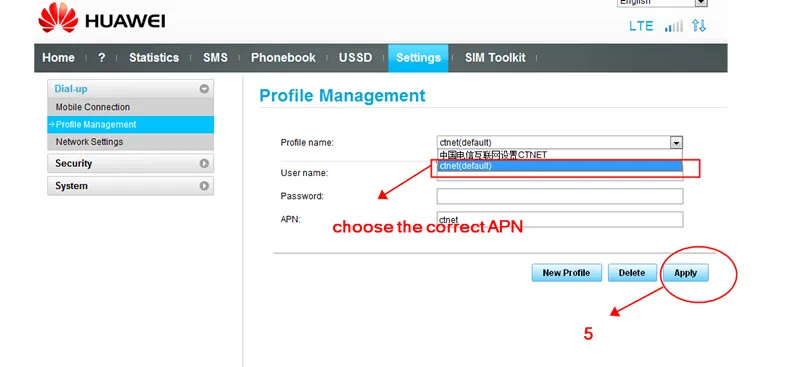Open the language selector dropdown
This screenshot has height=367, width=800.
point(662,3)
